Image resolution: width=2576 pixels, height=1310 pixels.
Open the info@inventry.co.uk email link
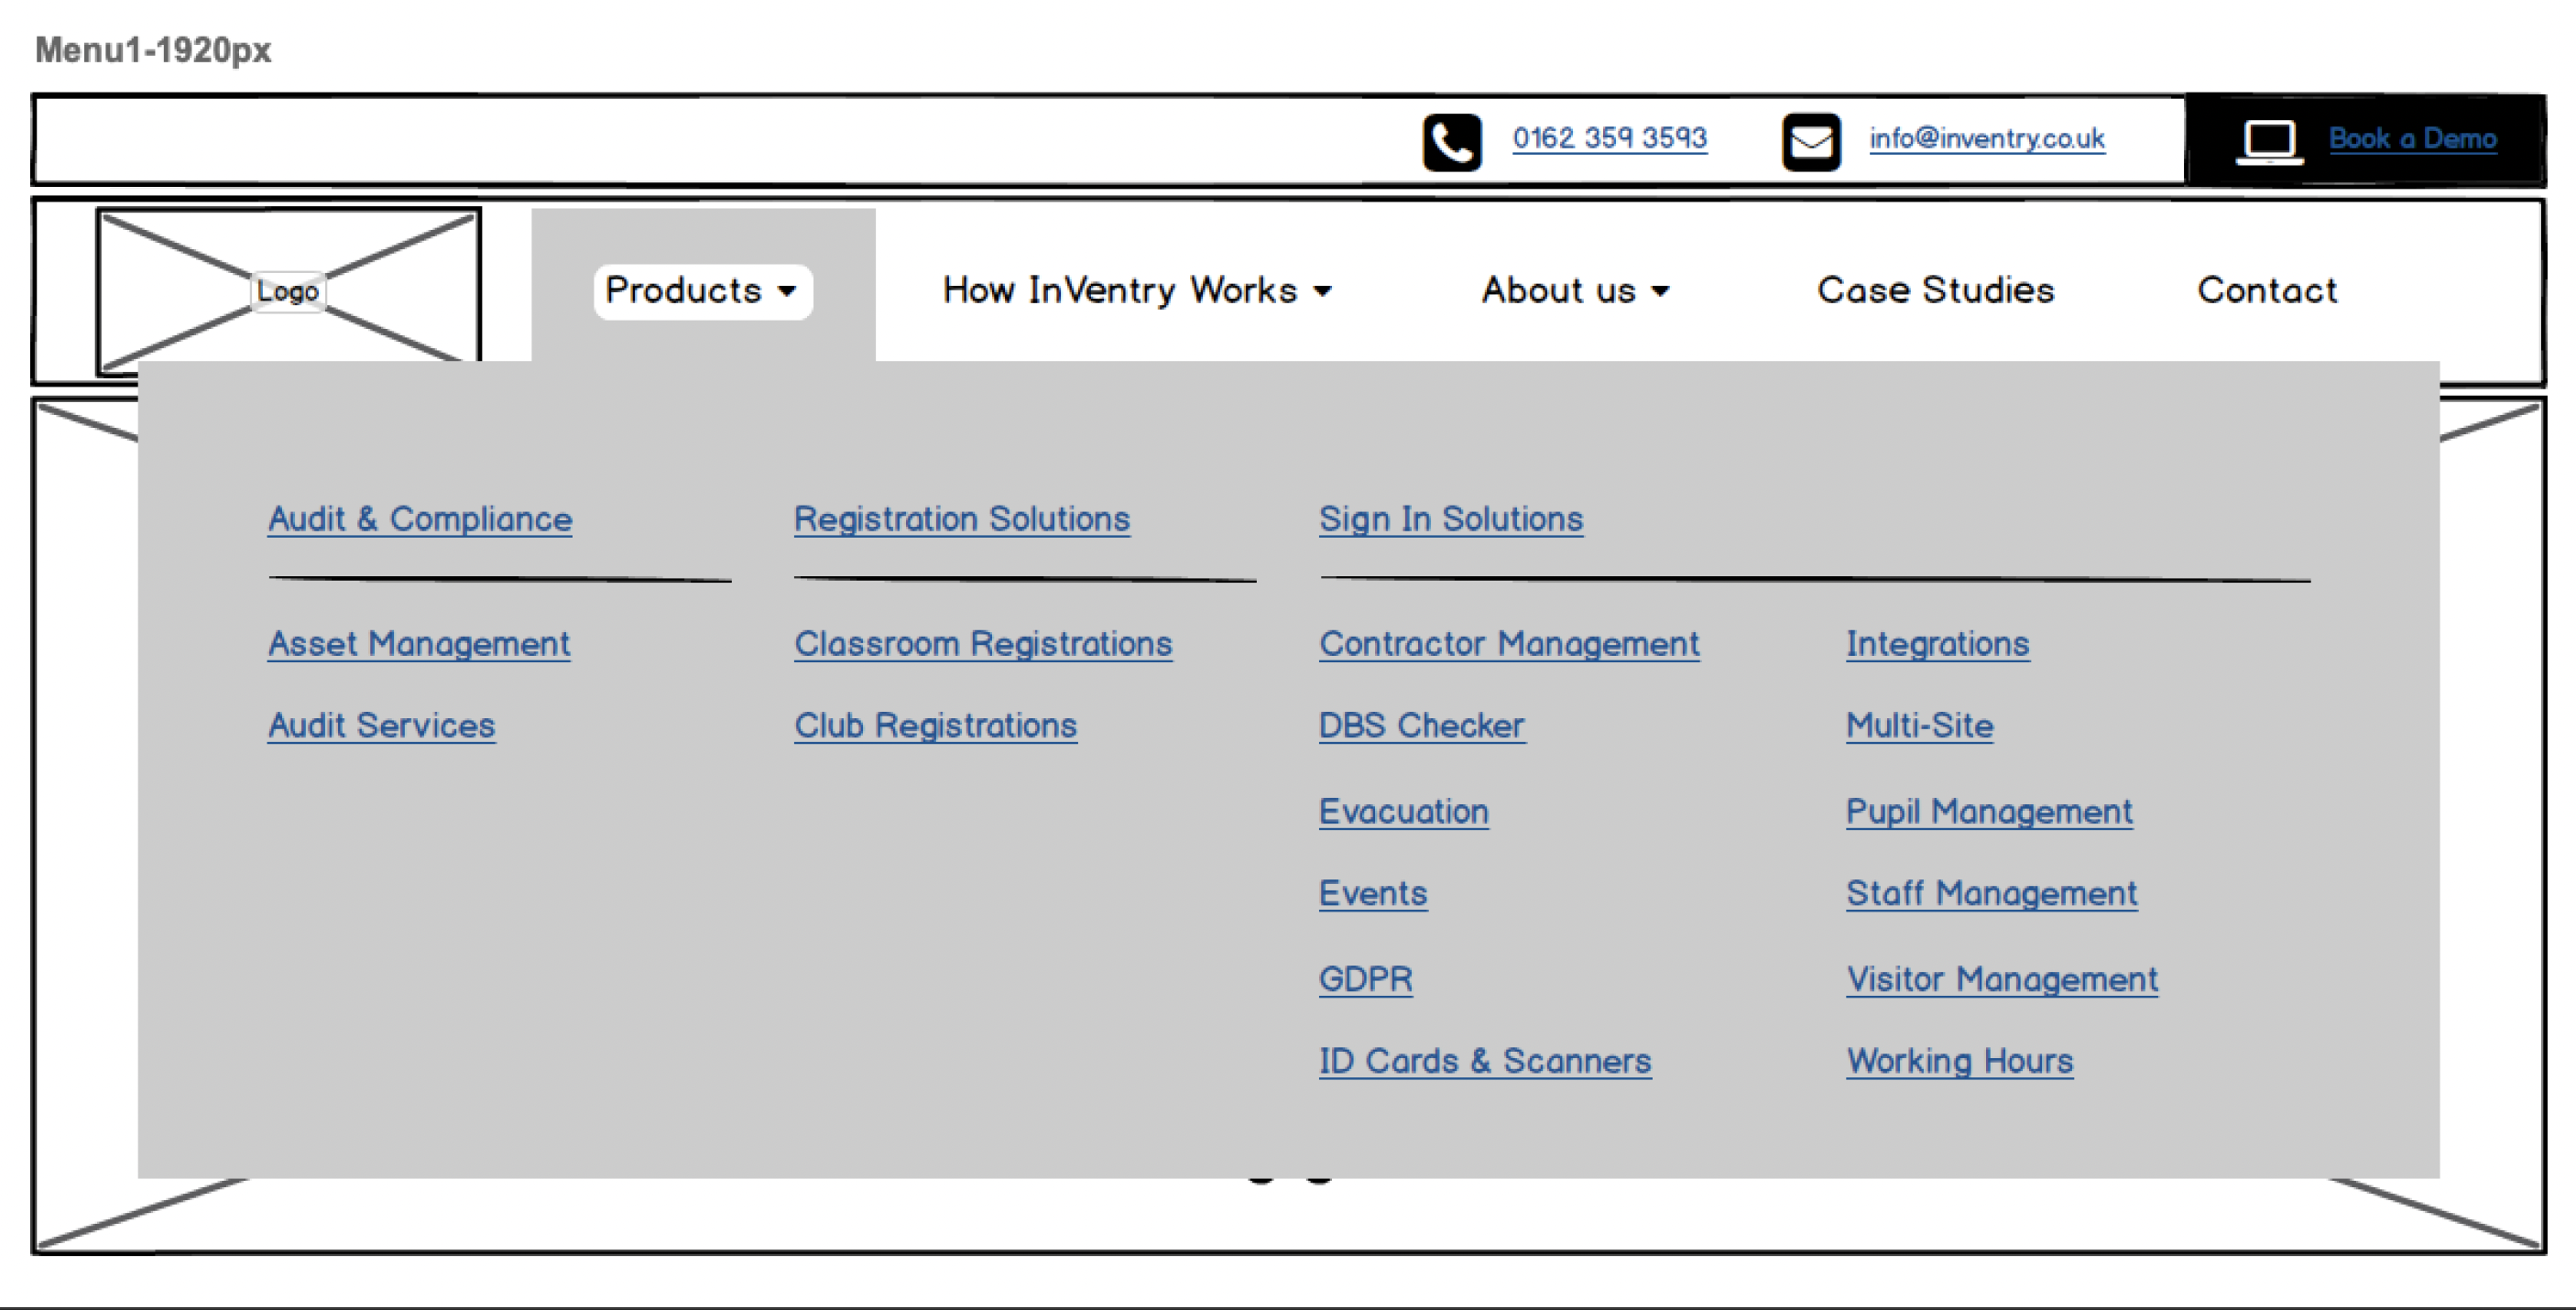(1987, 138)
